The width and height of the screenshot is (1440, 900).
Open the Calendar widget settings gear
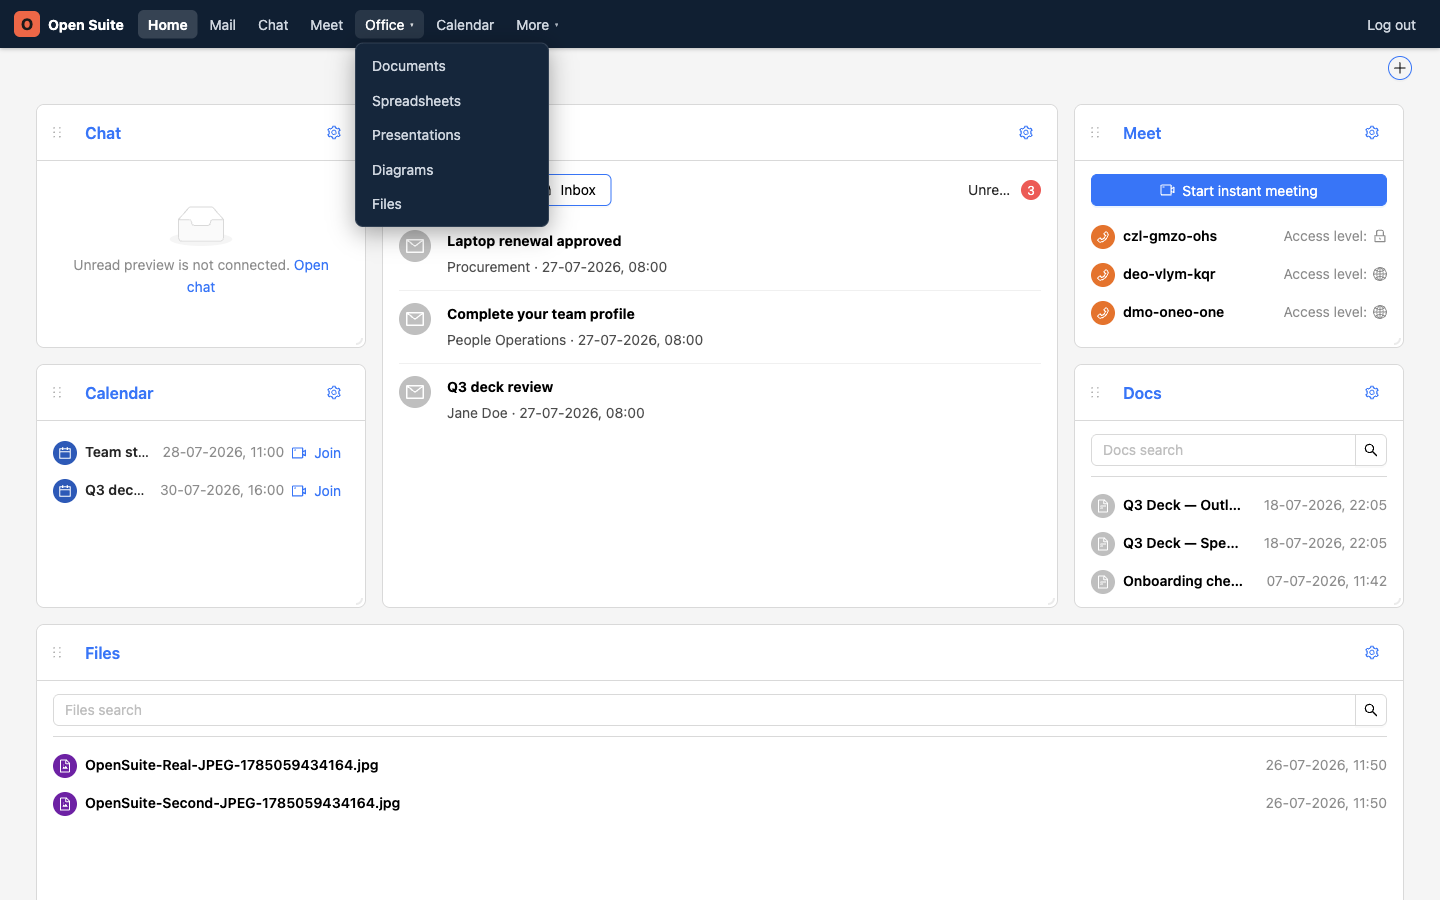[x=334, y=393]
